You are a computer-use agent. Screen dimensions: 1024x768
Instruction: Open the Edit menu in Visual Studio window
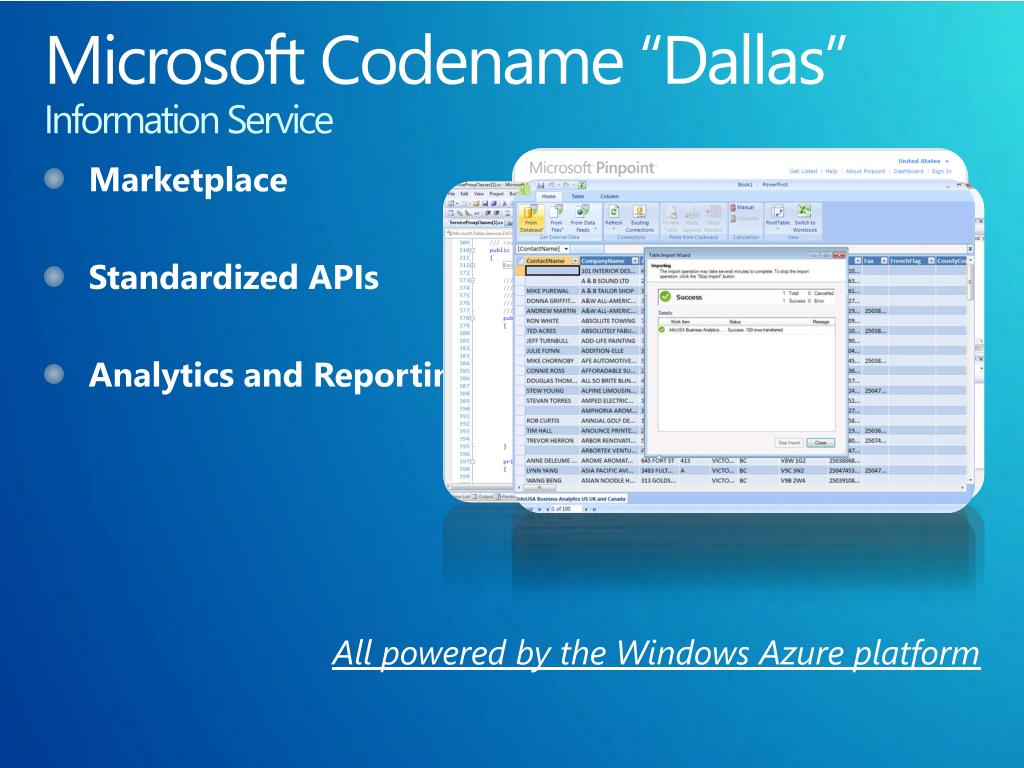click(x=464, y=194)
